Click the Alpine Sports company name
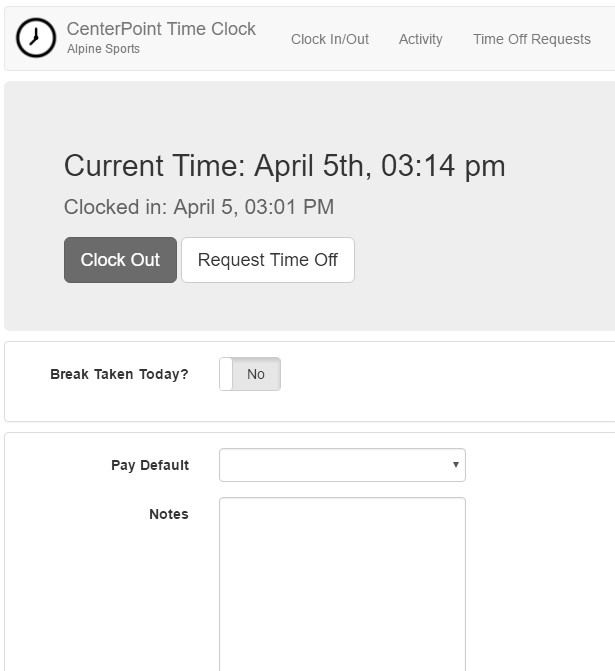 click(103, 49)
